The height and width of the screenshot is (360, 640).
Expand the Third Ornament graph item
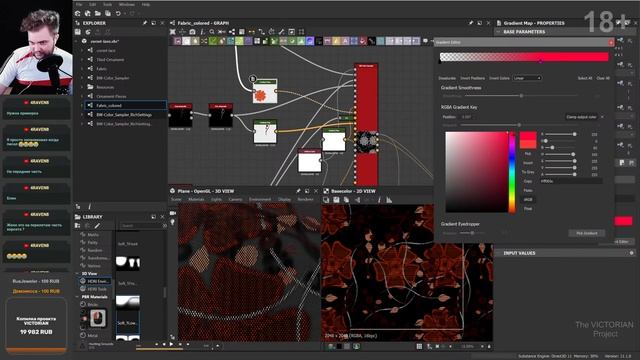pyautogui.click(x=82, y=60)
